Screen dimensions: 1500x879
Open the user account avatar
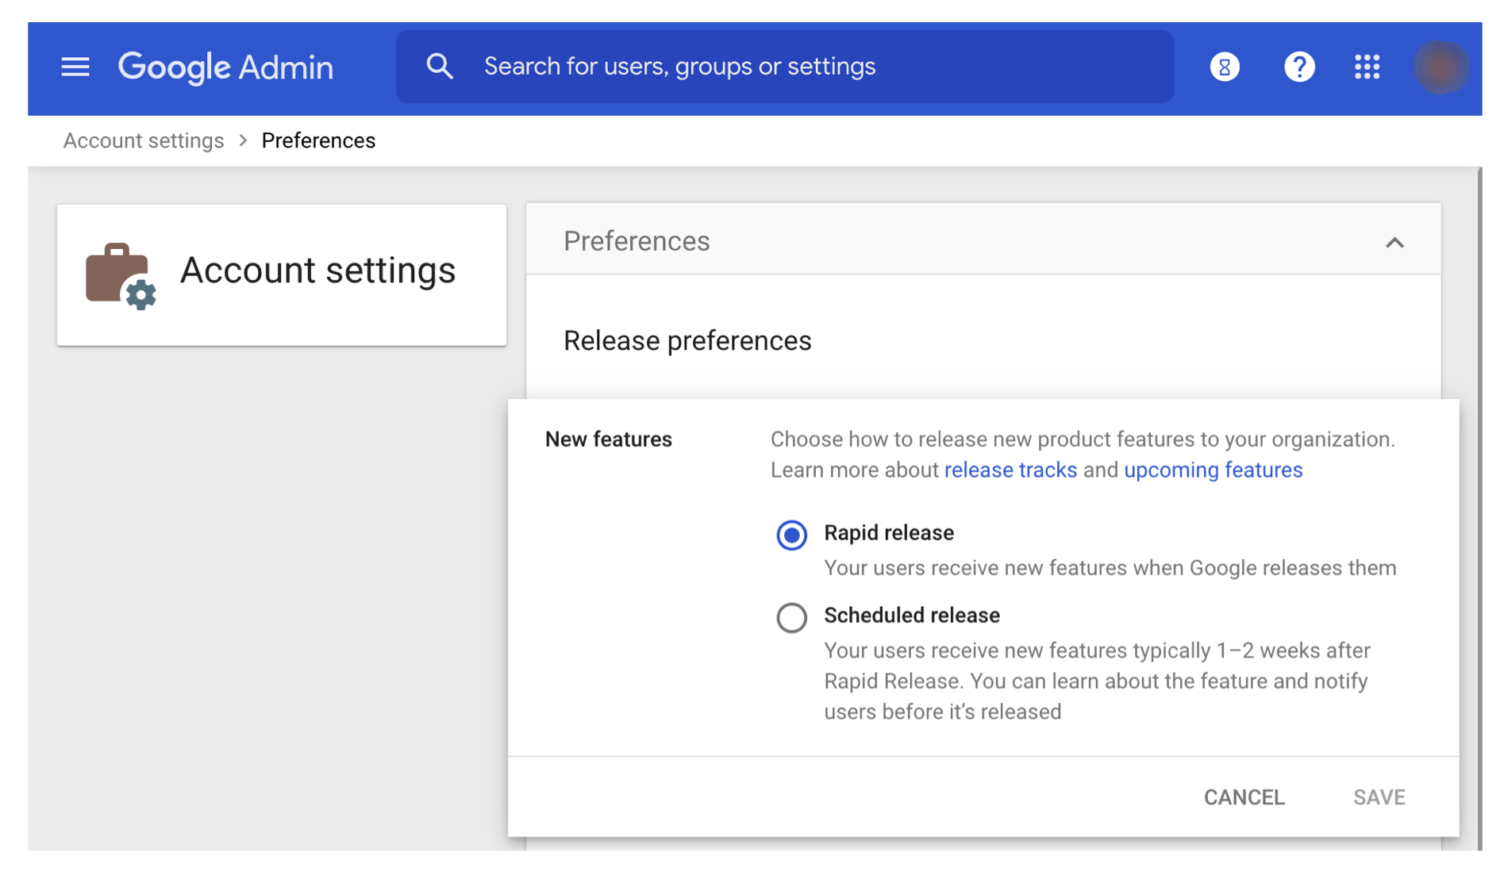tap(1440, 67)
